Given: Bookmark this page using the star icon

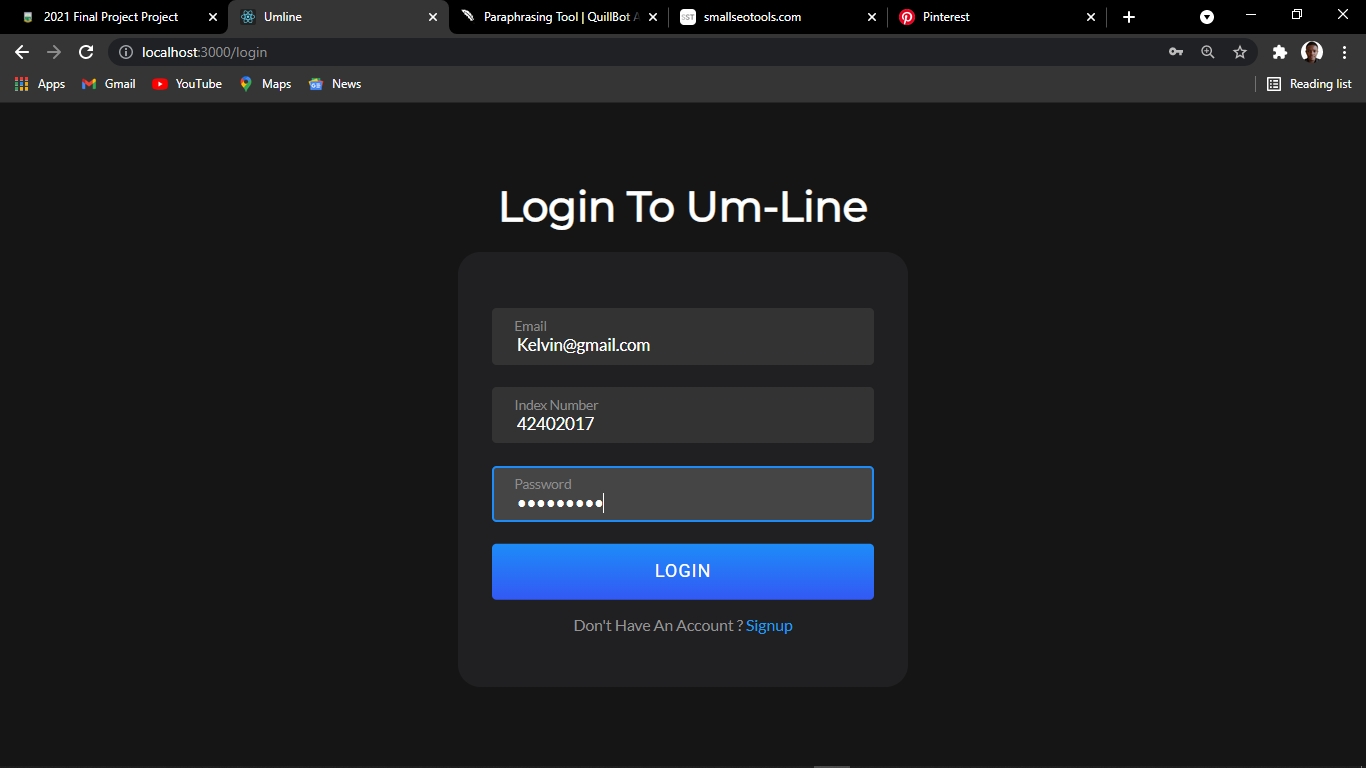Looking at the screenshot, I should (1240, 52).
